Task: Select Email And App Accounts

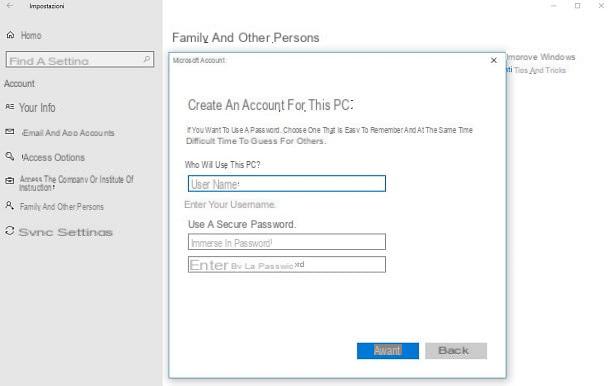Action: coord(68,133)
